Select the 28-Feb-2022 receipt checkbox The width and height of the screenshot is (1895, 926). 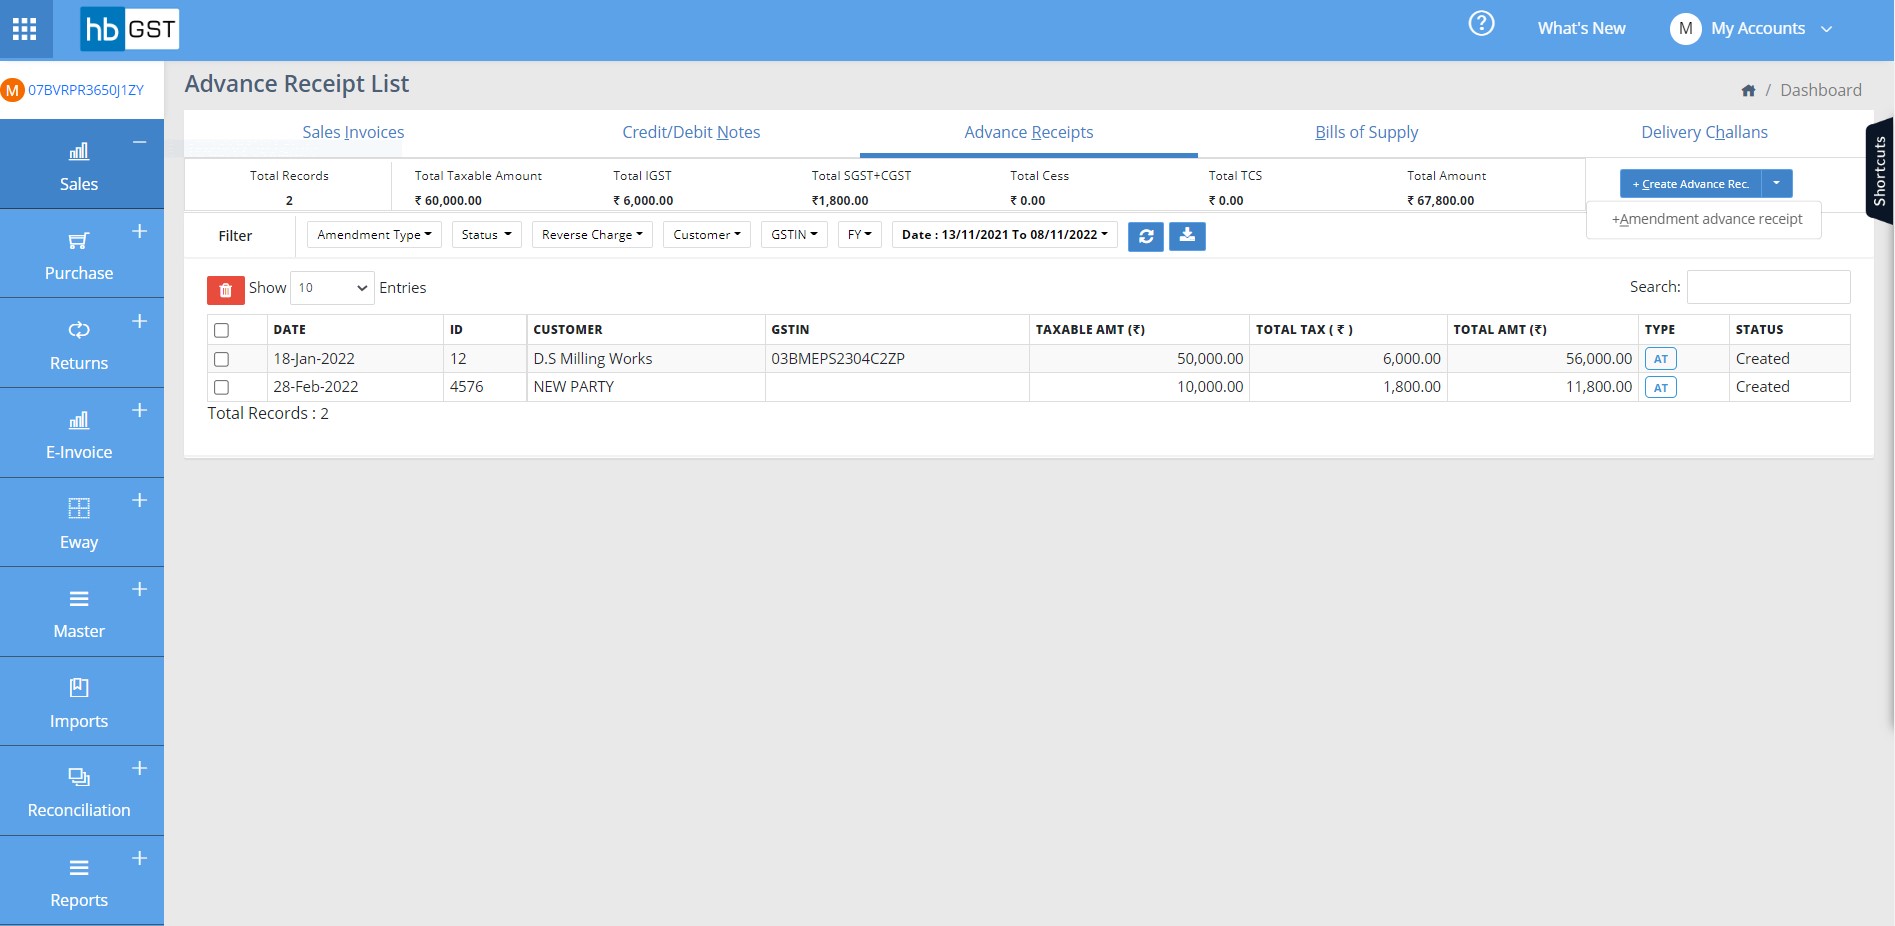pyautogui.click(x=222, y=387)
